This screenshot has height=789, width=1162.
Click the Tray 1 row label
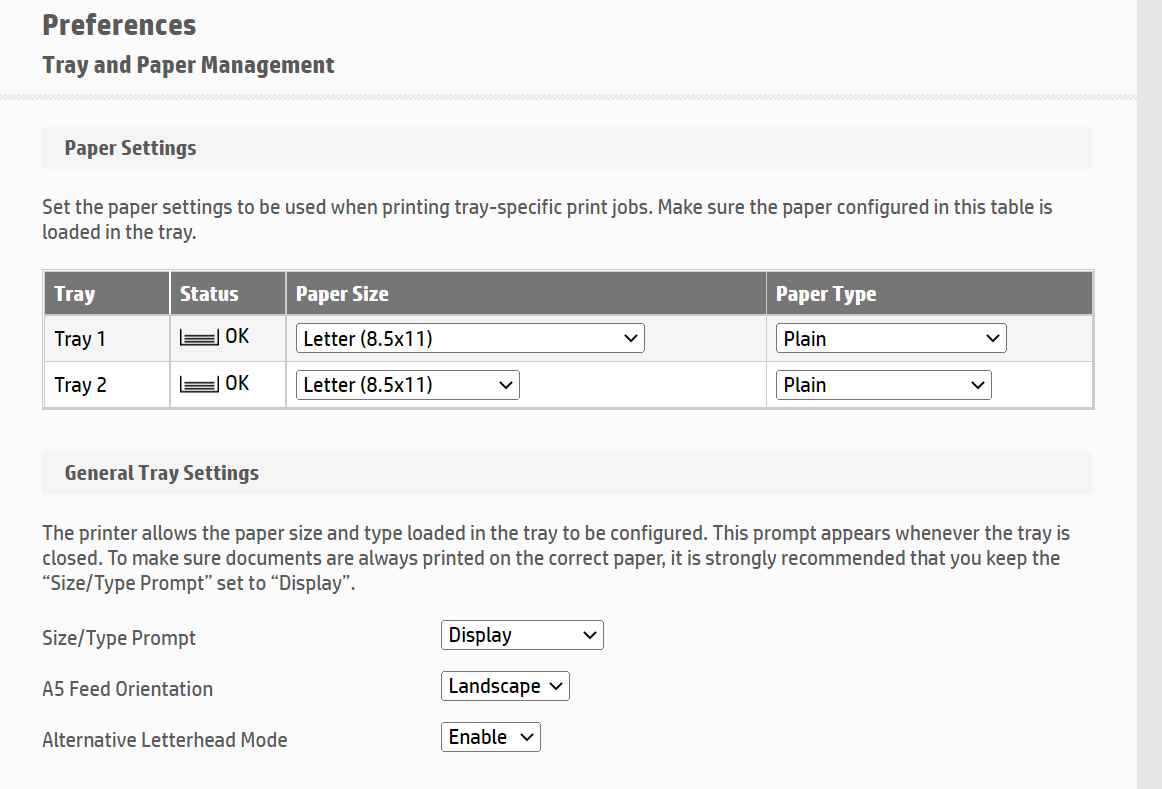[79, 338]
